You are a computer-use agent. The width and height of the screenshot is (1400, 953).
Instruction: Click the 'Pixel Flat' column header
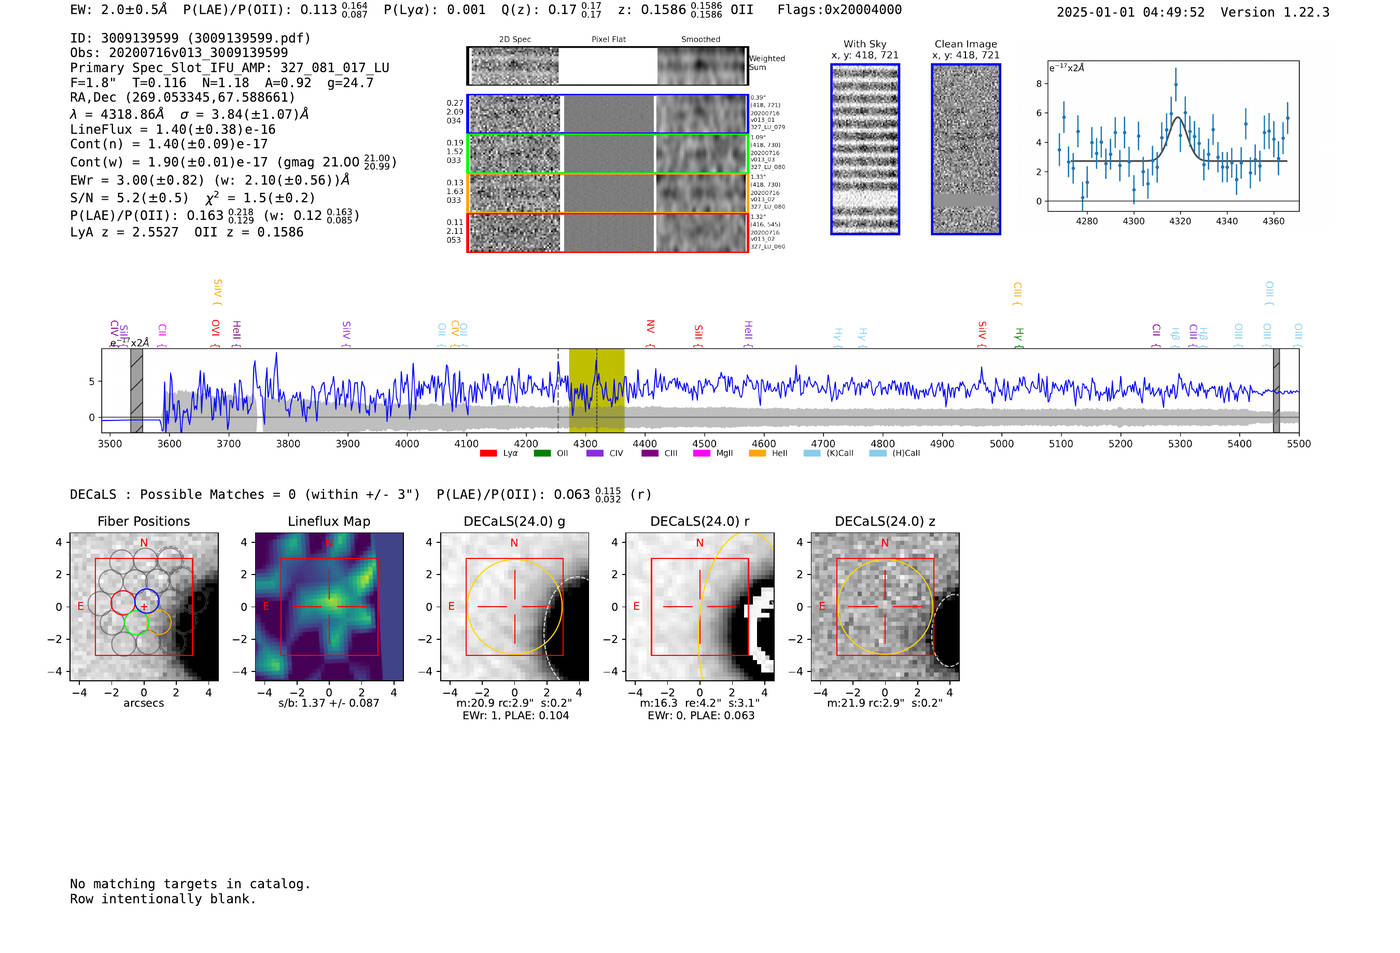coord(609,40)
